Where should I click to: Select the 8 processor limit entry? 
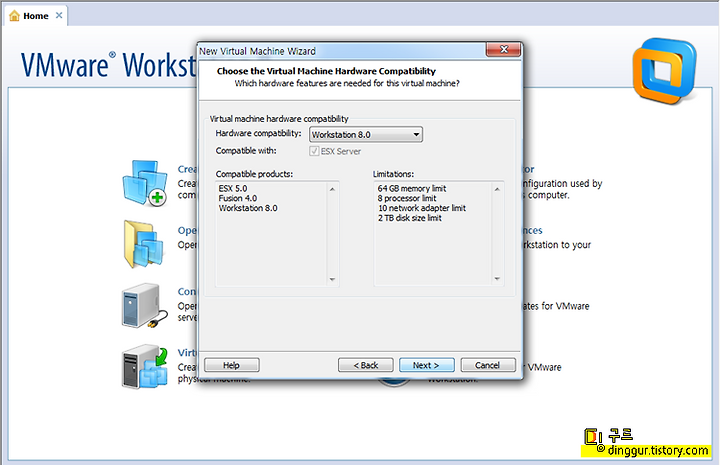point(407,198)
